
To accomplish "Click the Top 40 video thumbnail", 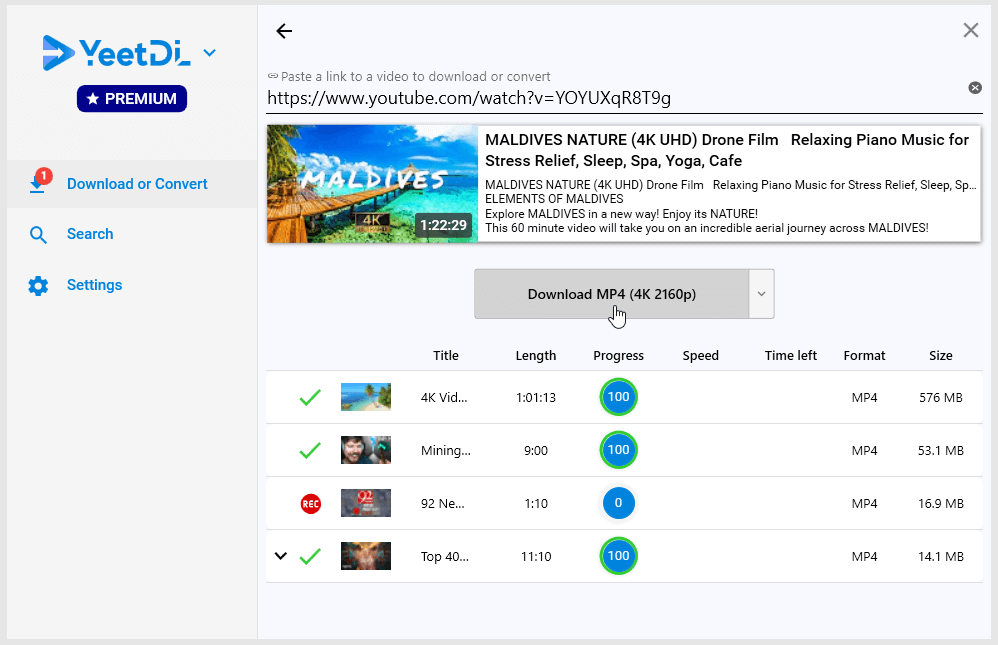I will click(366, 555).
